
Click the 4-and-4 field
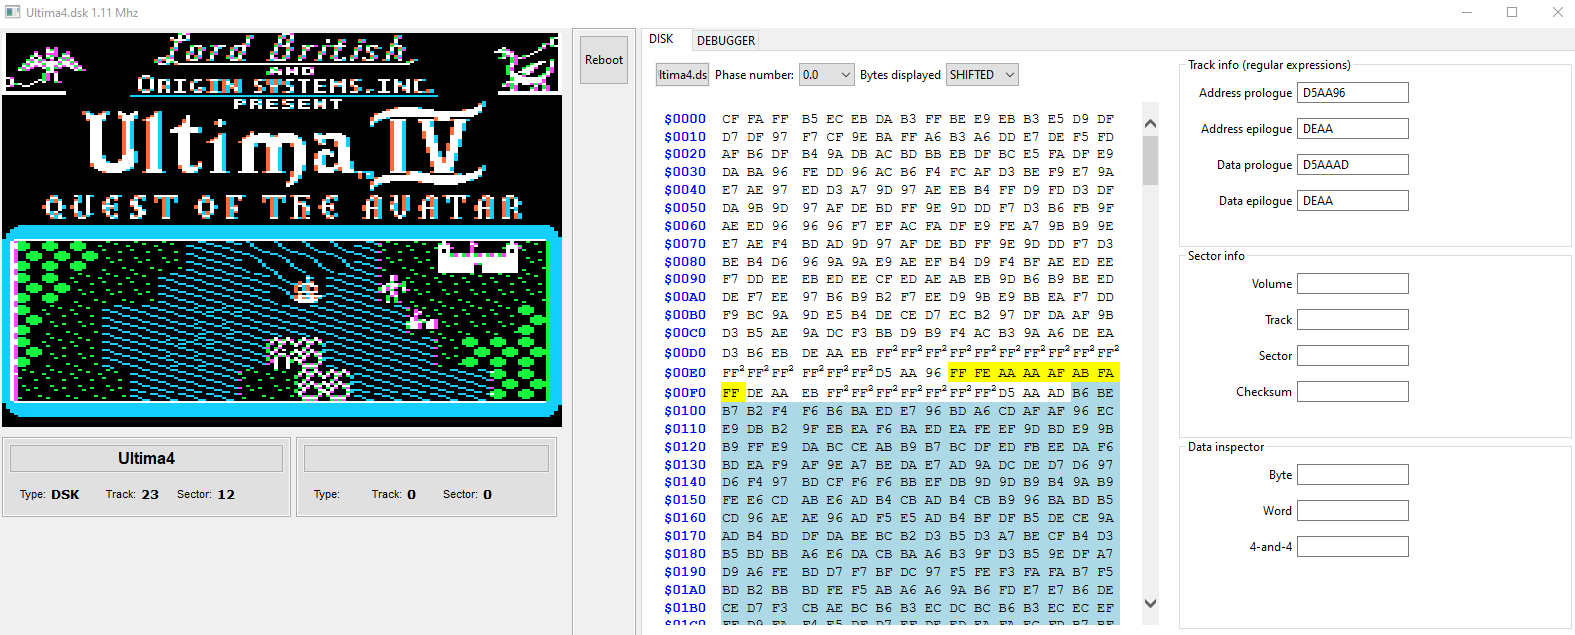1353,547
